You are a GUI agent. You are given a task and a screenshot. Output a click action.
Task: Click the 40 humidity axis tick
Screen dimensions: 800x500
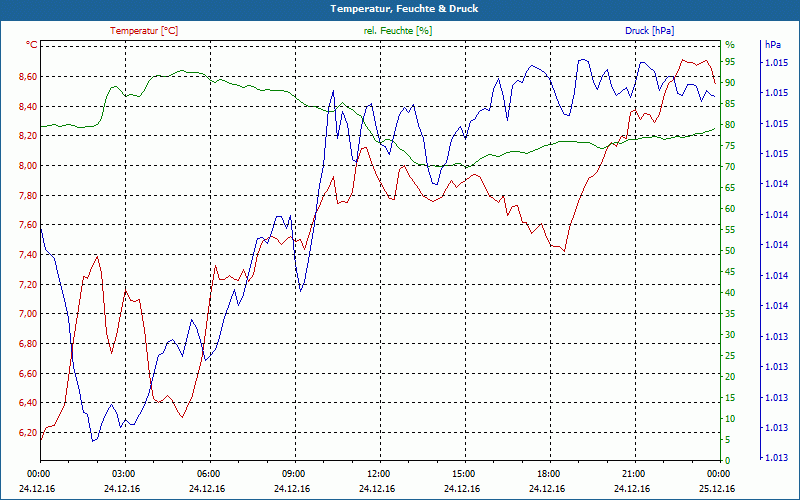730,293
